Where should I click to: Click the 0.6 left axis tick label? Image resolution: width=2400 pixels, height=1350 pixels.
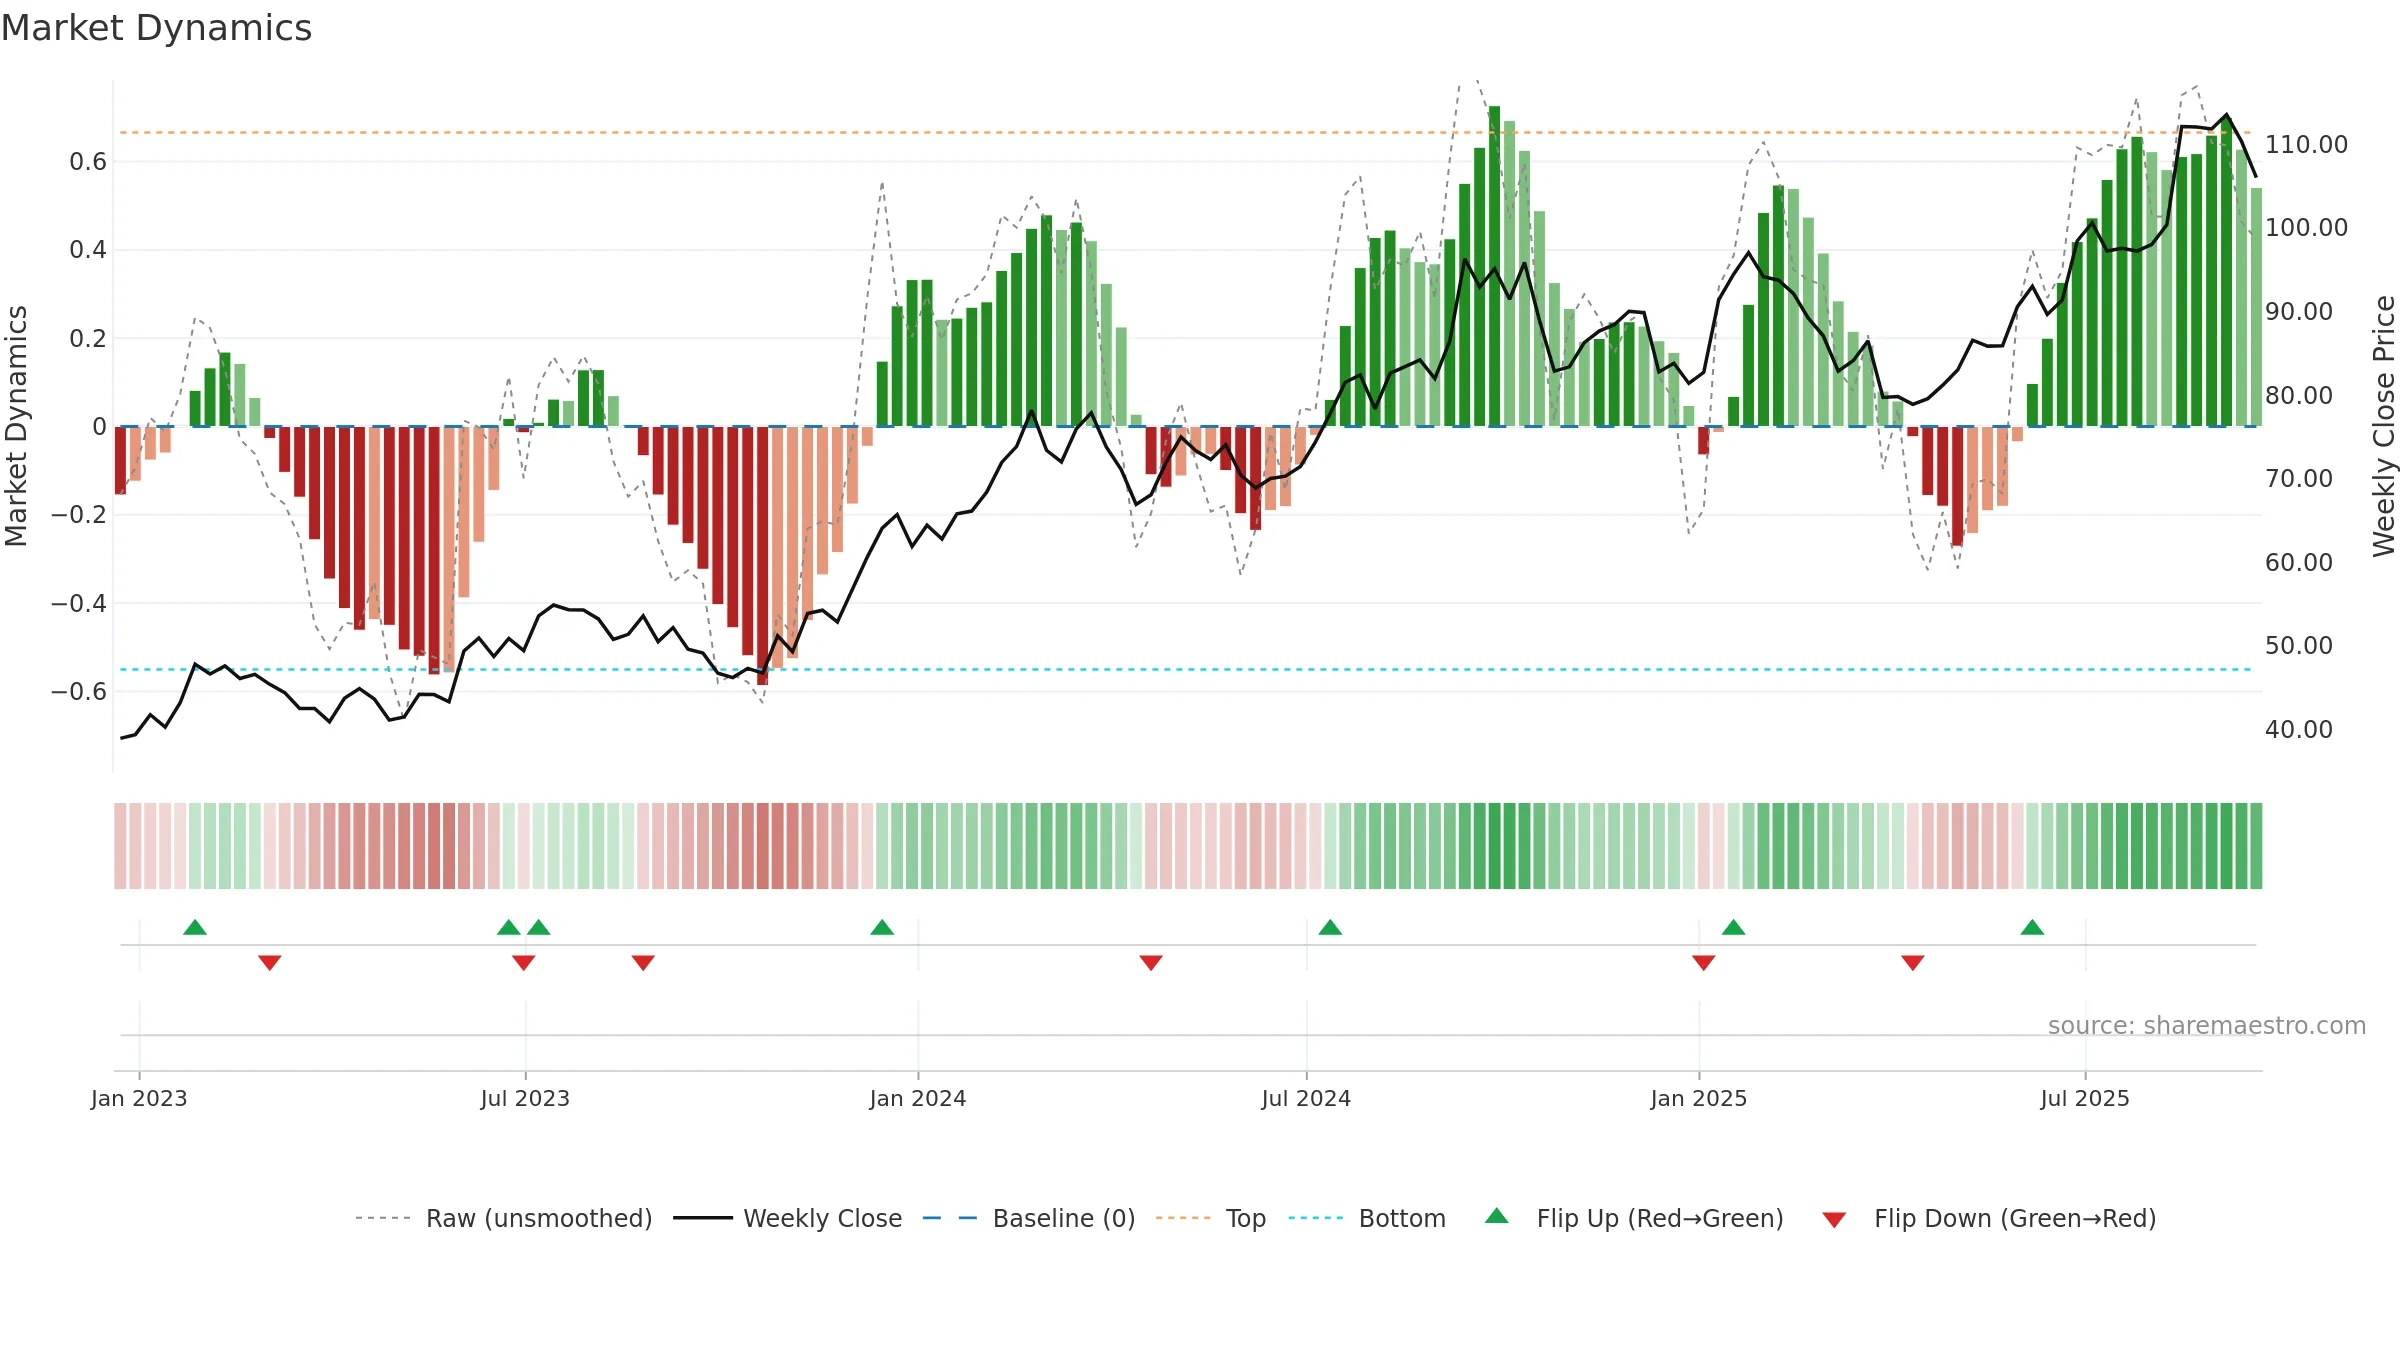point(88,162)
